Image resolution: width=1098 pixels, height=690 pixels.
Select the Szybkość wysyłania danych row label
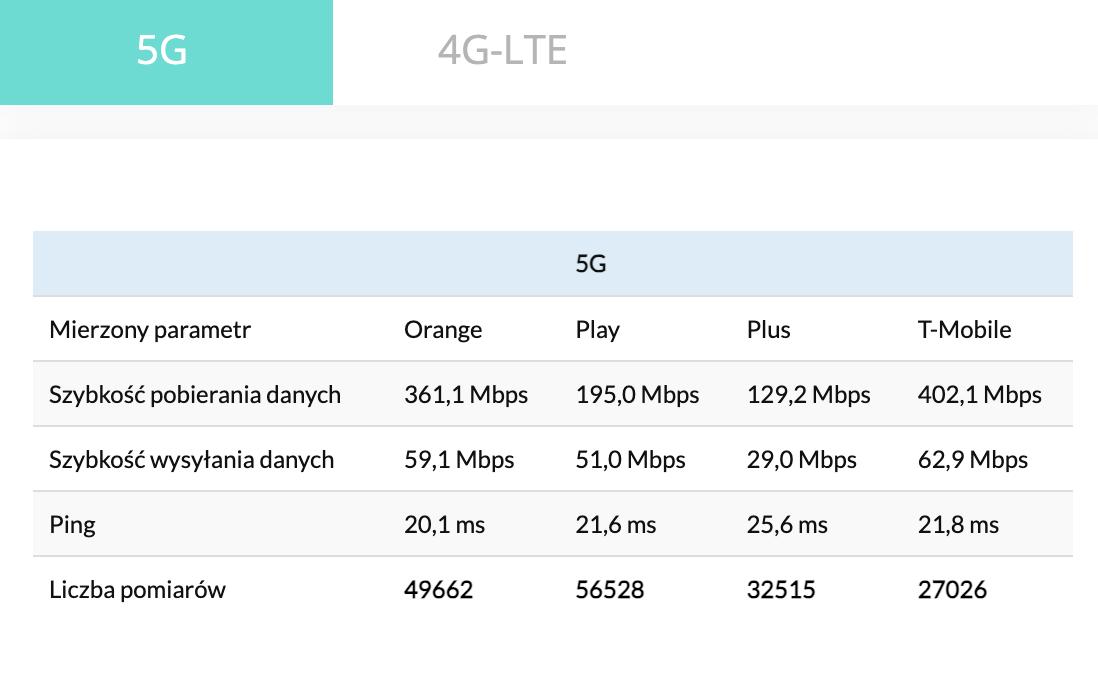point(191,460)
